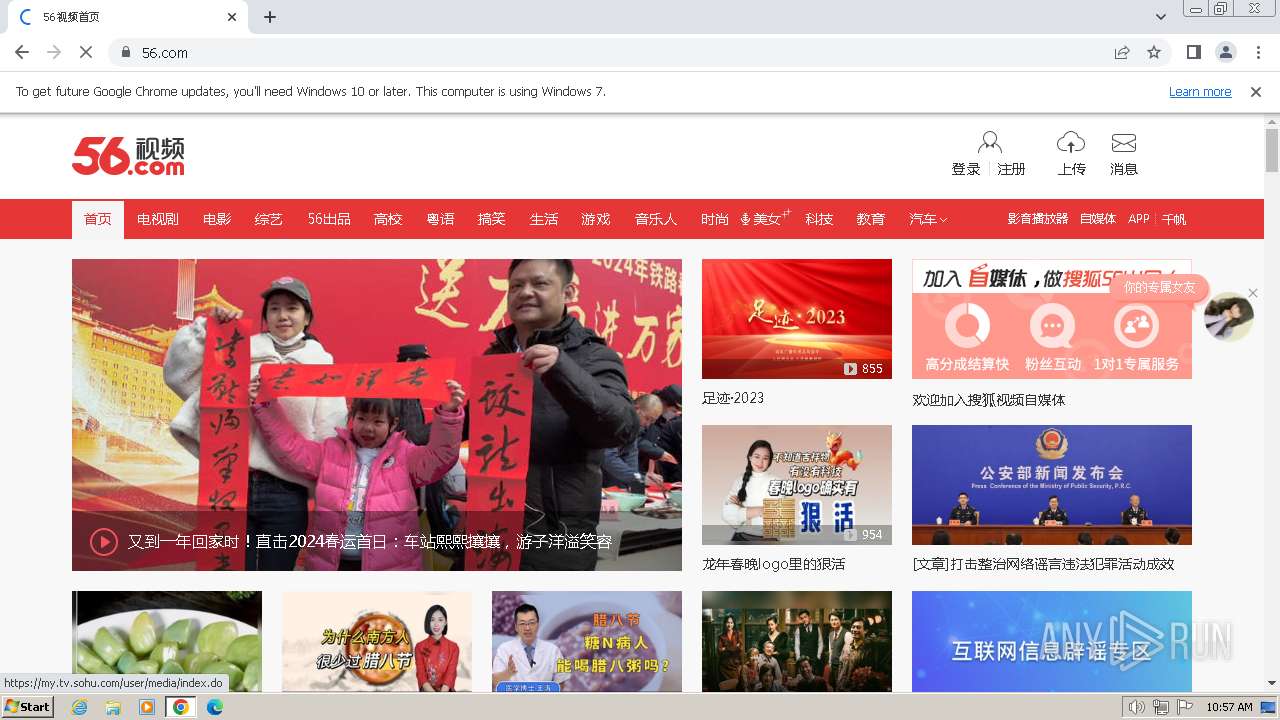Open Windows Start menu
This screenshot has width=1280, height=720.
[x=28, y=707]
